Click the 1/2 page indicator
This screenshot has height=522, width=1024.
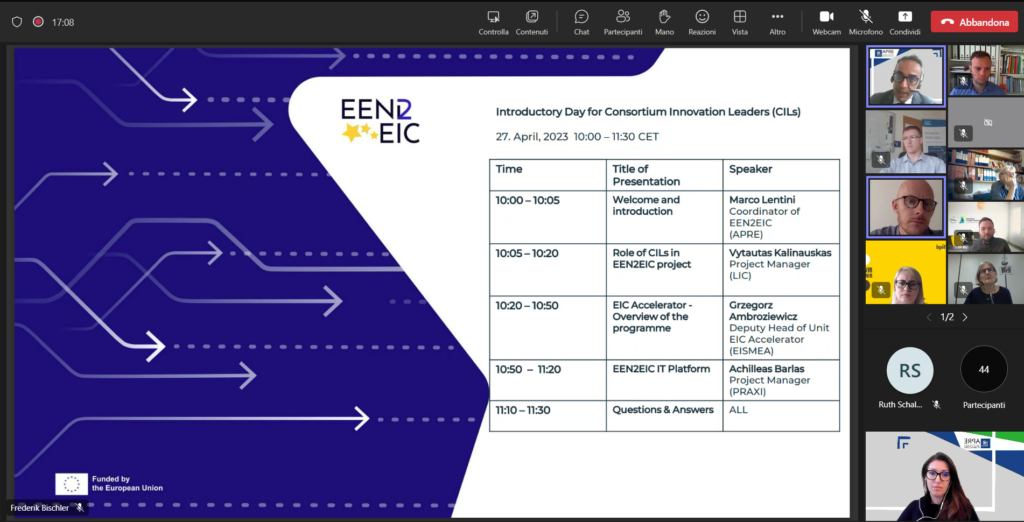[x=947, y=318]
